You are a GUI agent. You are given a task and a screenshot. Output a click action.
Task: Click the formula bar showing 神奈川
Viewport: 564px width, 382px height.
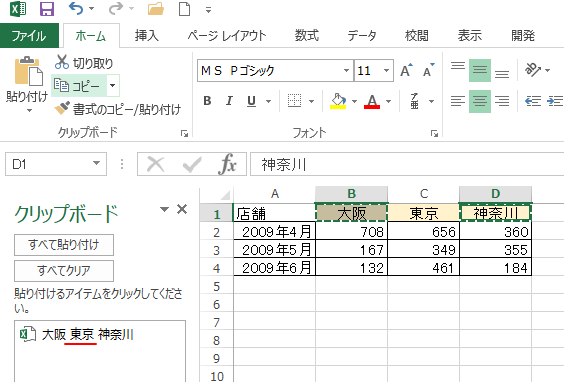(x=407, y=164)
